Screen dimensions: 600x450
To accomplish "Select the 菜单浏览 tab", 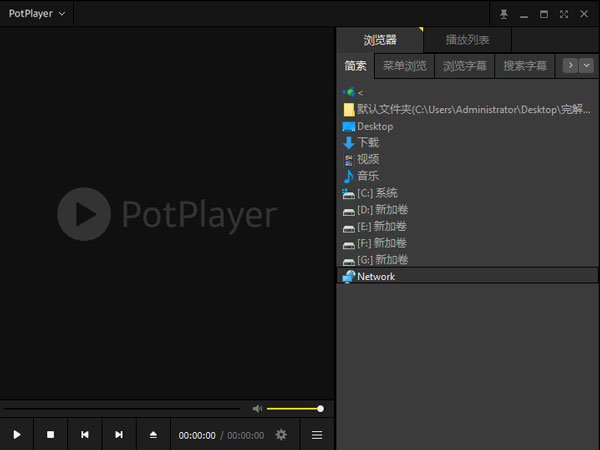I will [404, 66].
